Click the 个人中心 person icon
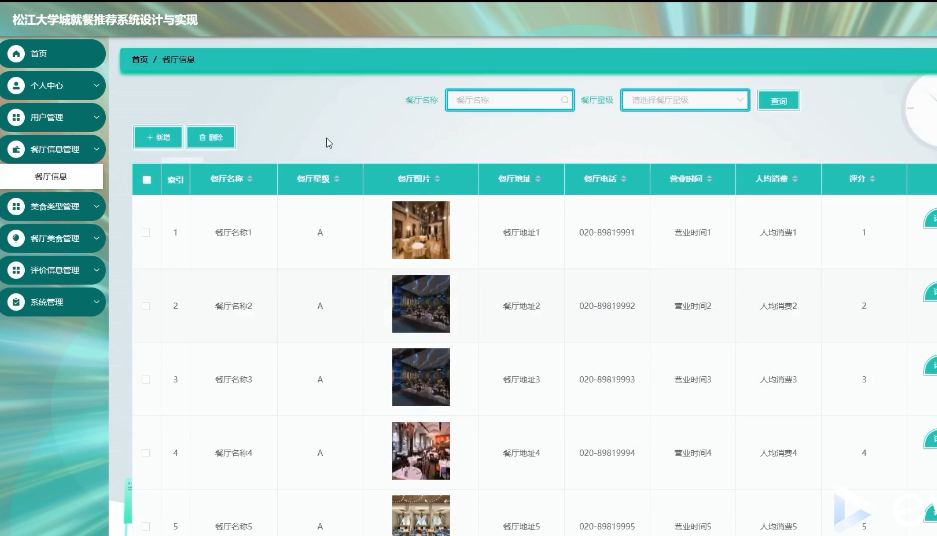937x536 pixels. [16, 85]
